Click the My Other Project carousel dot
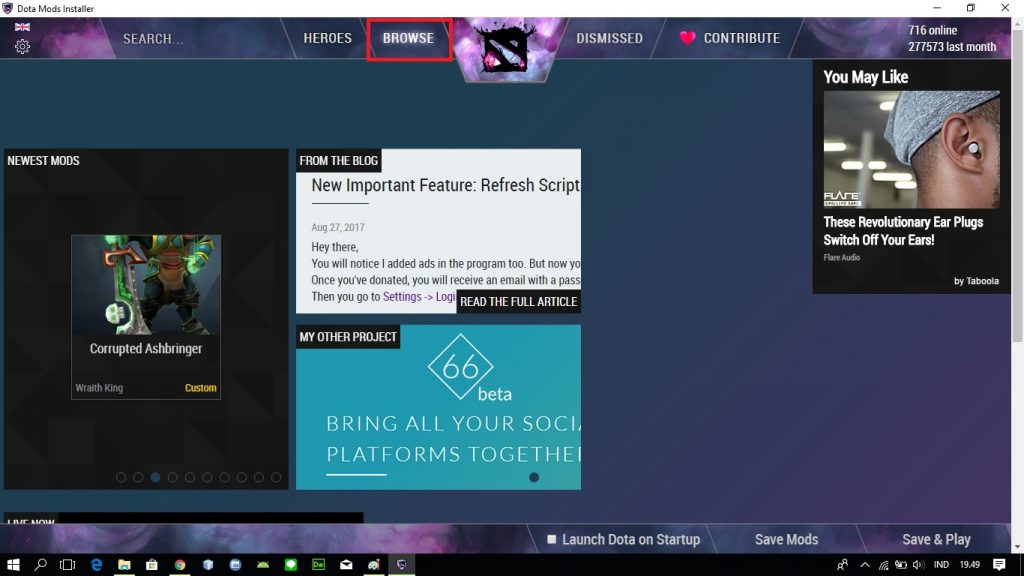 pos(534,477)
